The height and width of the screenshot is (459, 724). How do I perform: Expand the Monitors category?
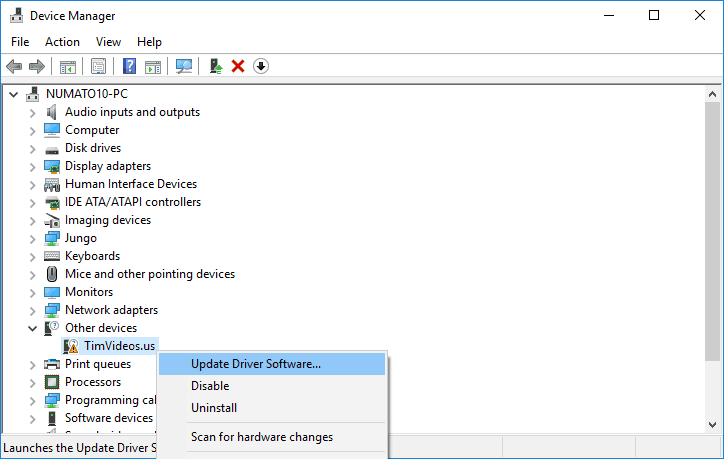tap(32, 293)
